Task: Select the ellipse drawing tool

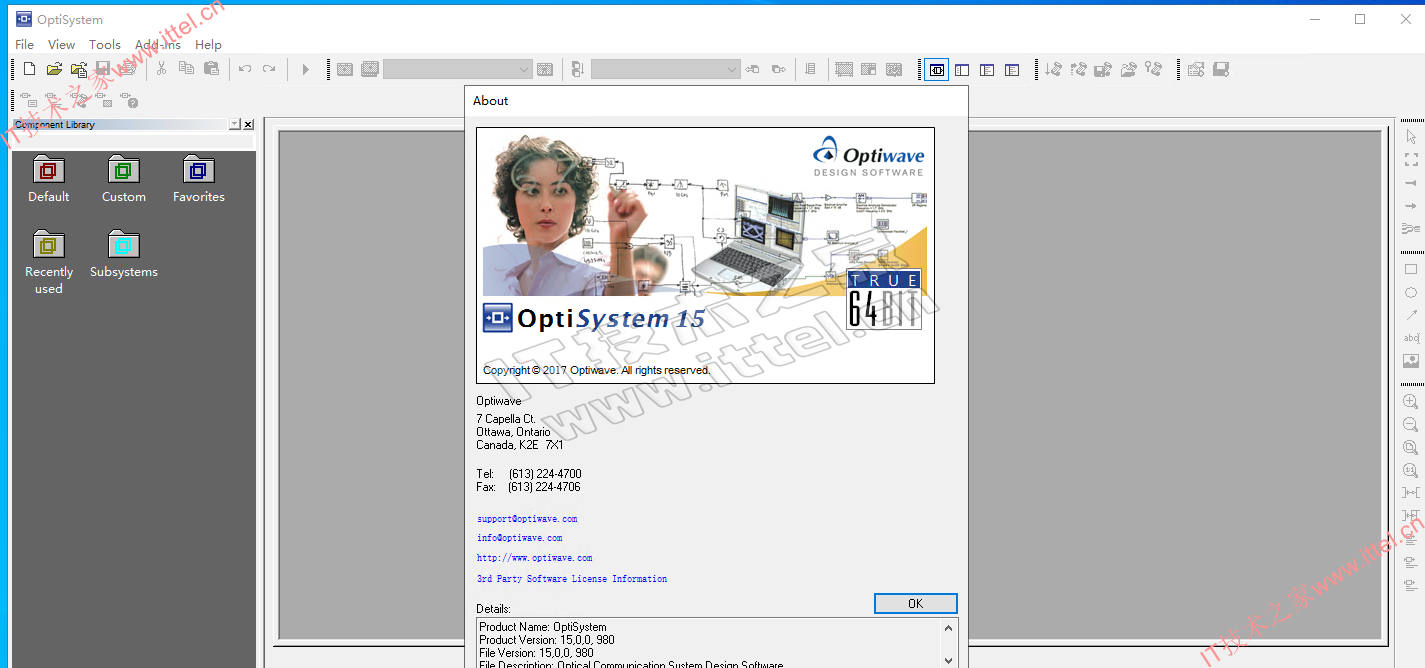Action: (x=1411, y=292)
